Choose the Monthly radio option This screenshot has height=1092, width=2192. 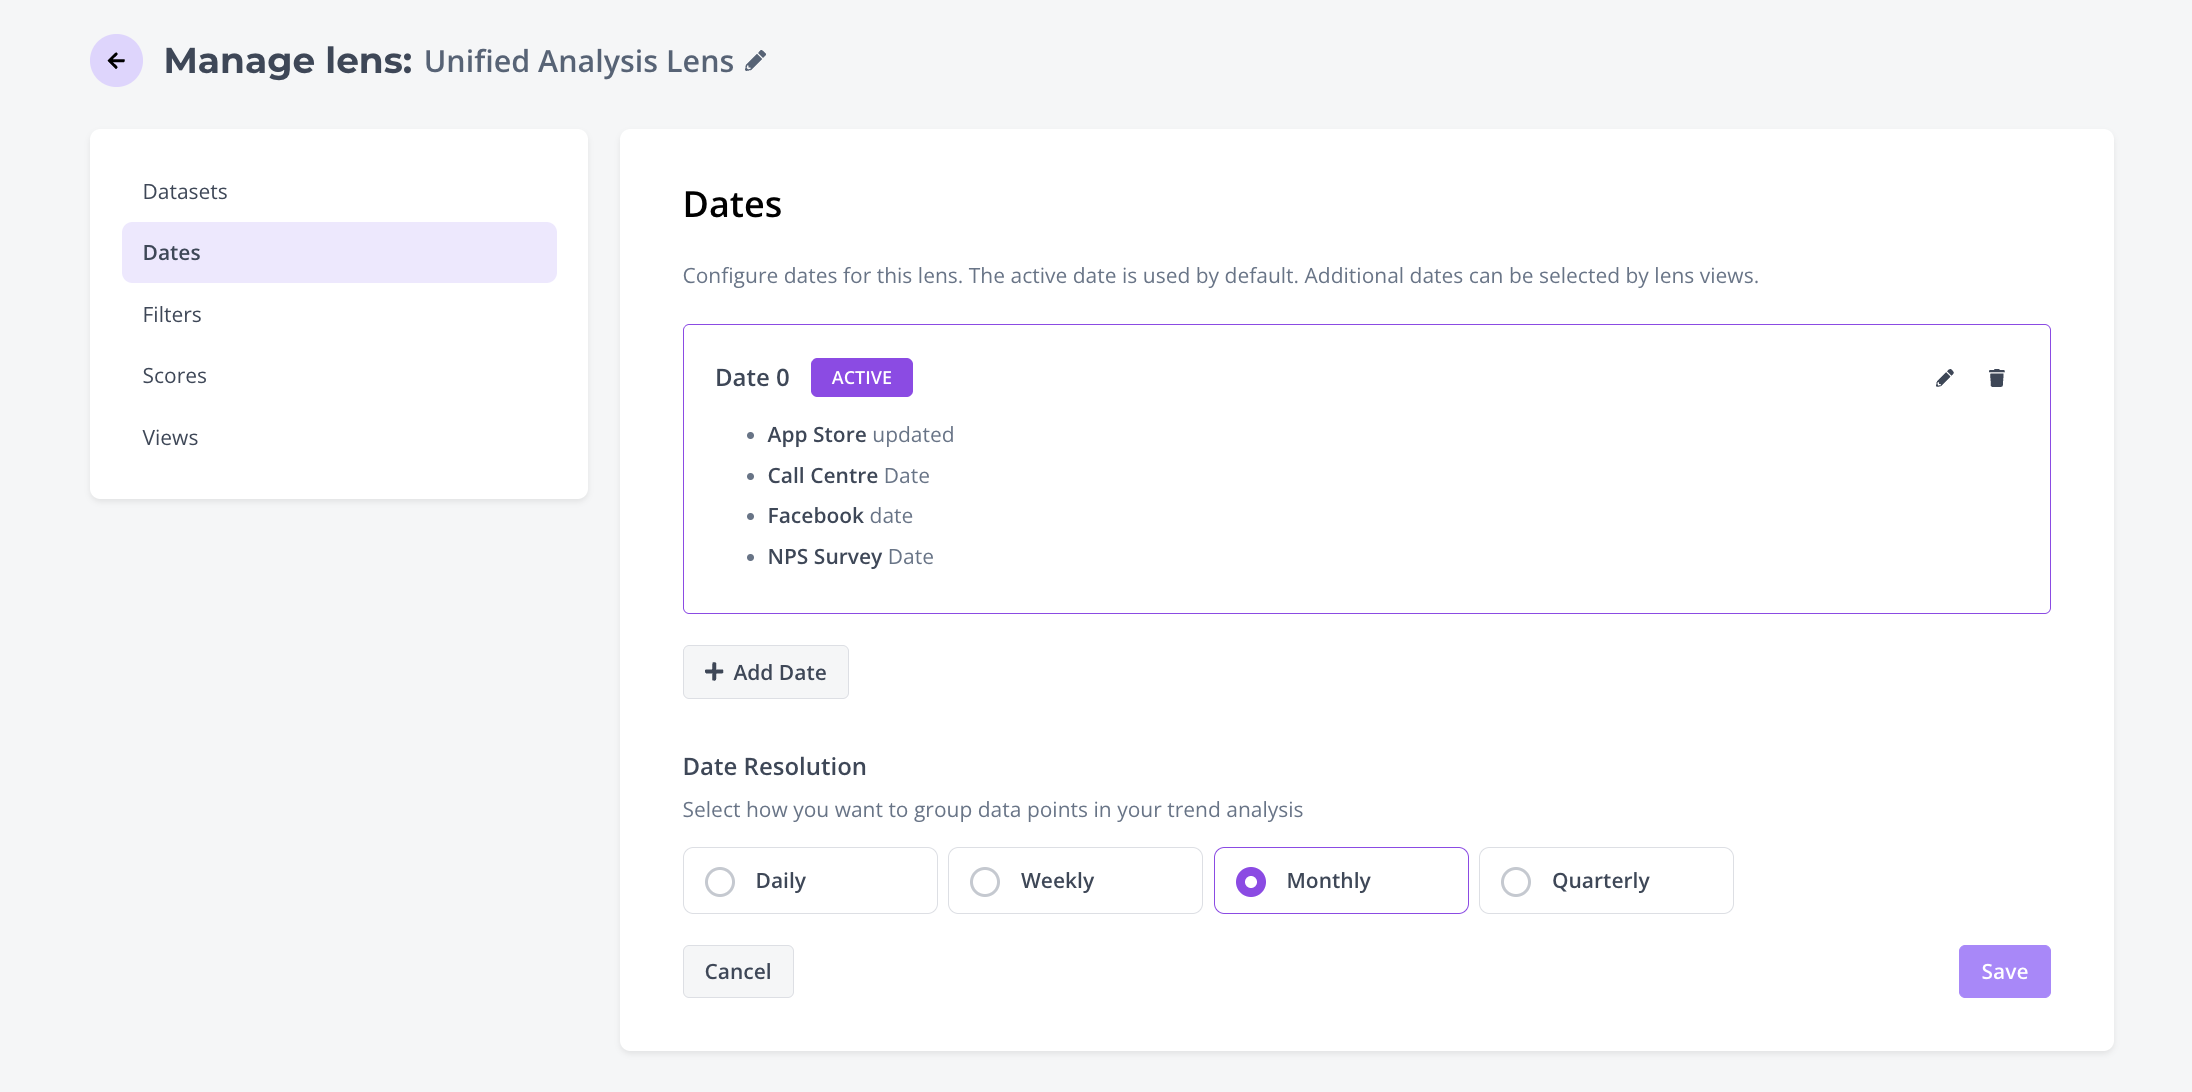1250,881
